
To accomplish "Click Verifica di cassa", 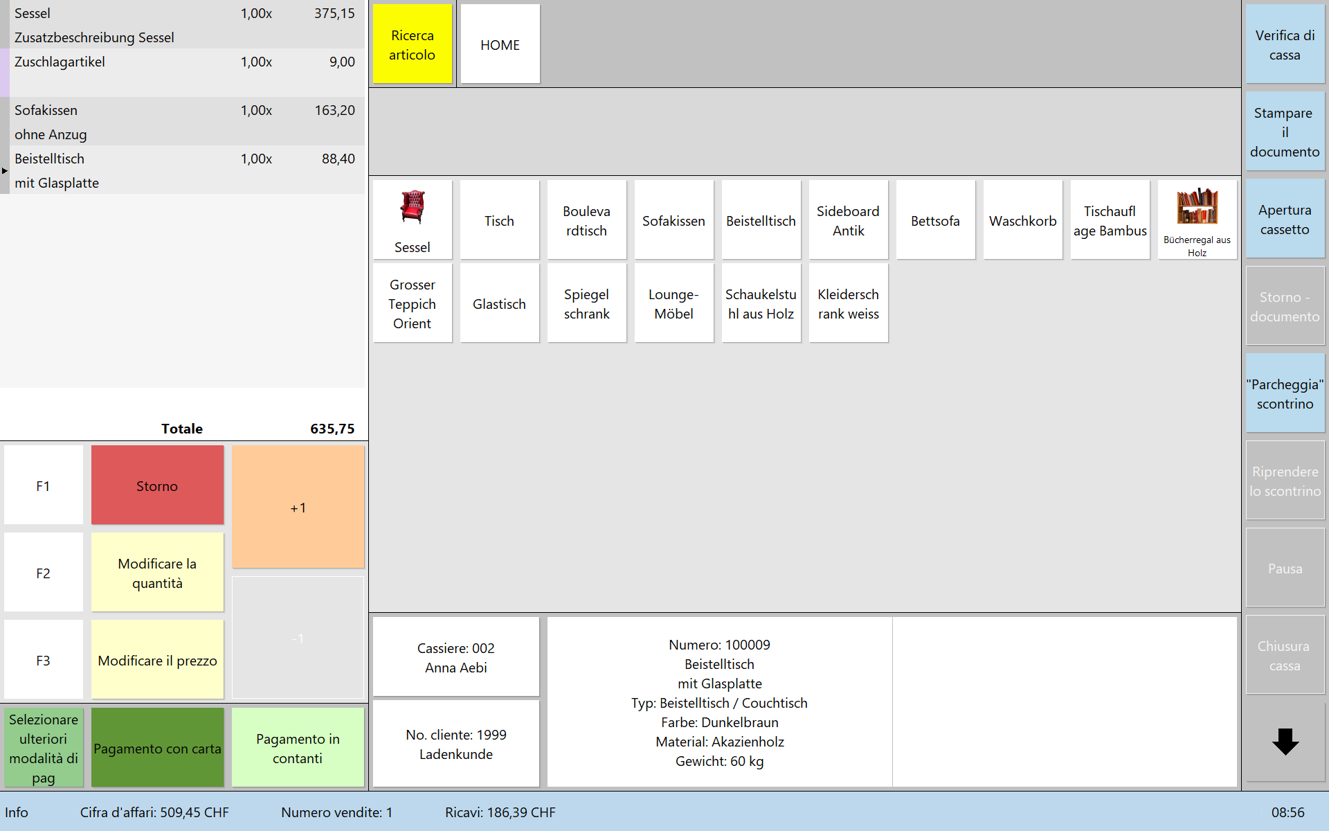I will pos(1285,45).
